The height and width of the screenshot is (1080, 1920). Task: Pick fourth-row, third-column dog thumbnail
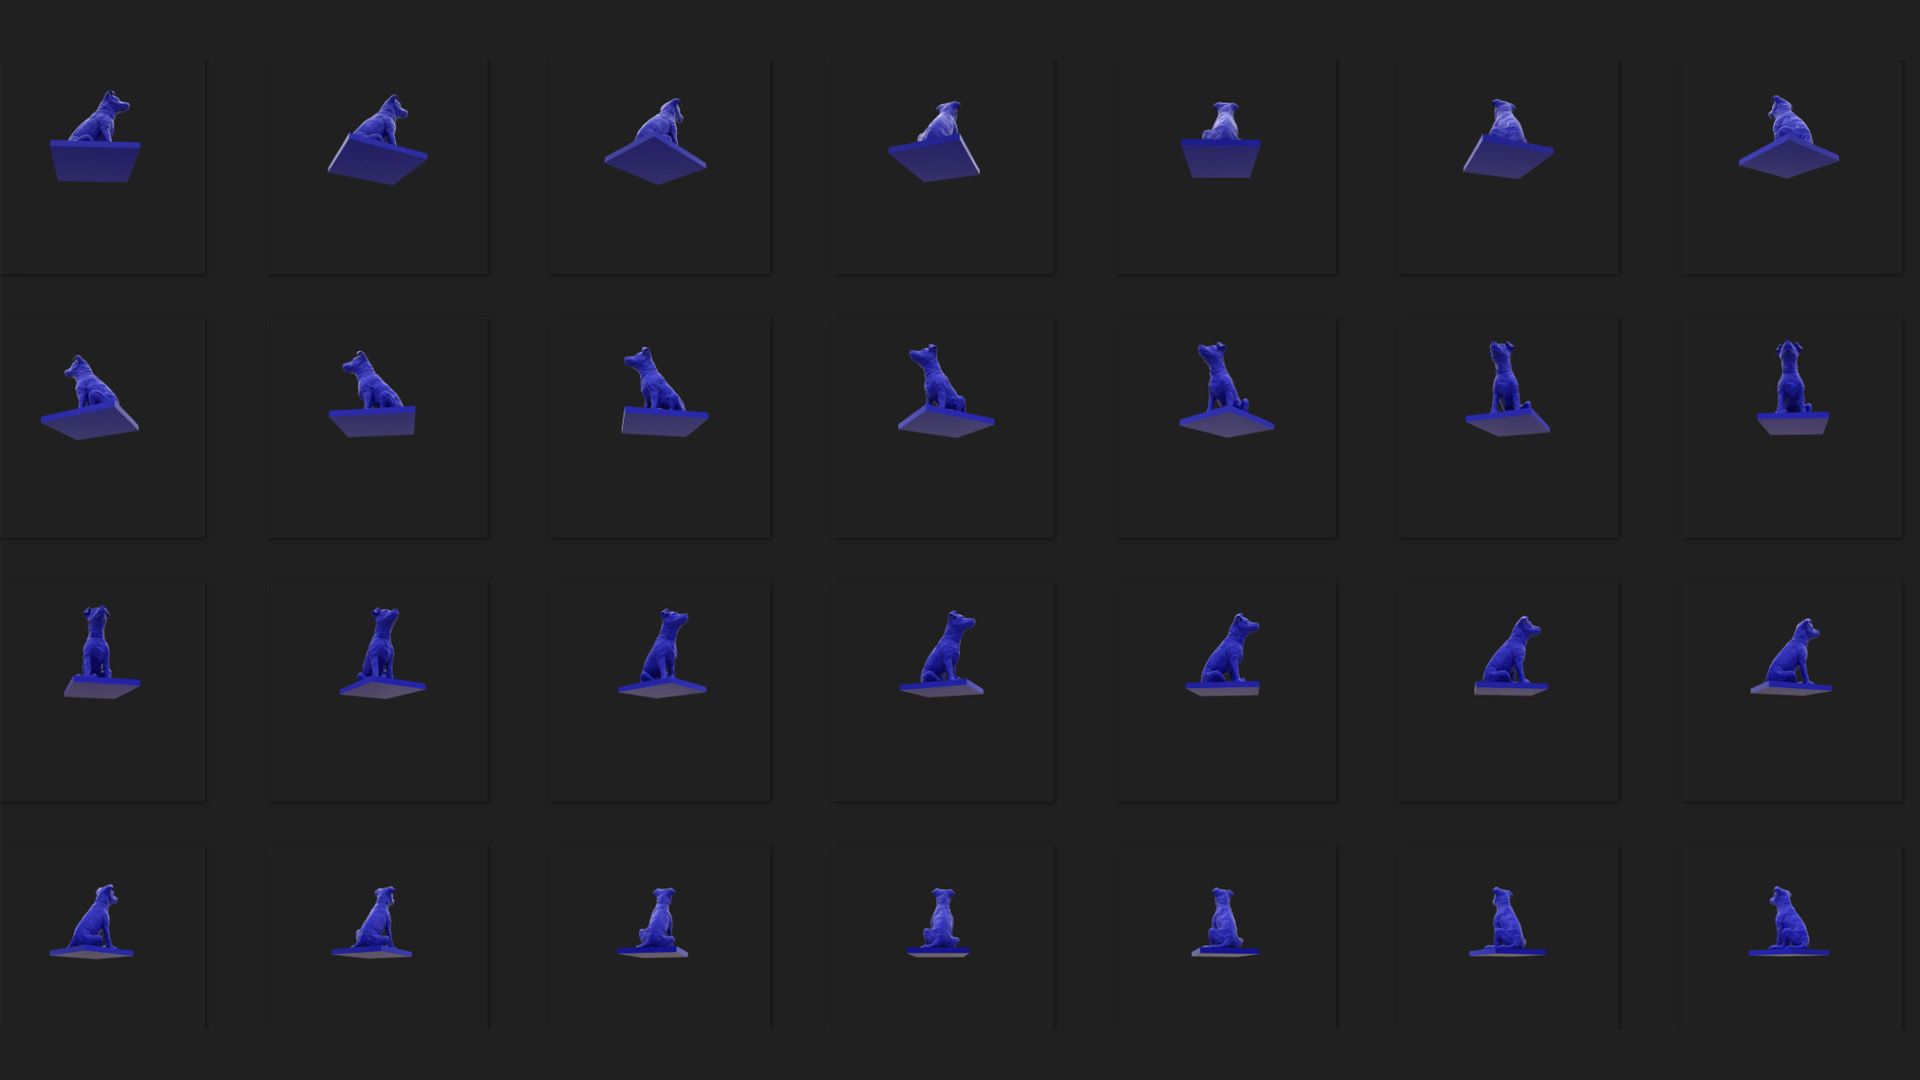tap(660, 938)
